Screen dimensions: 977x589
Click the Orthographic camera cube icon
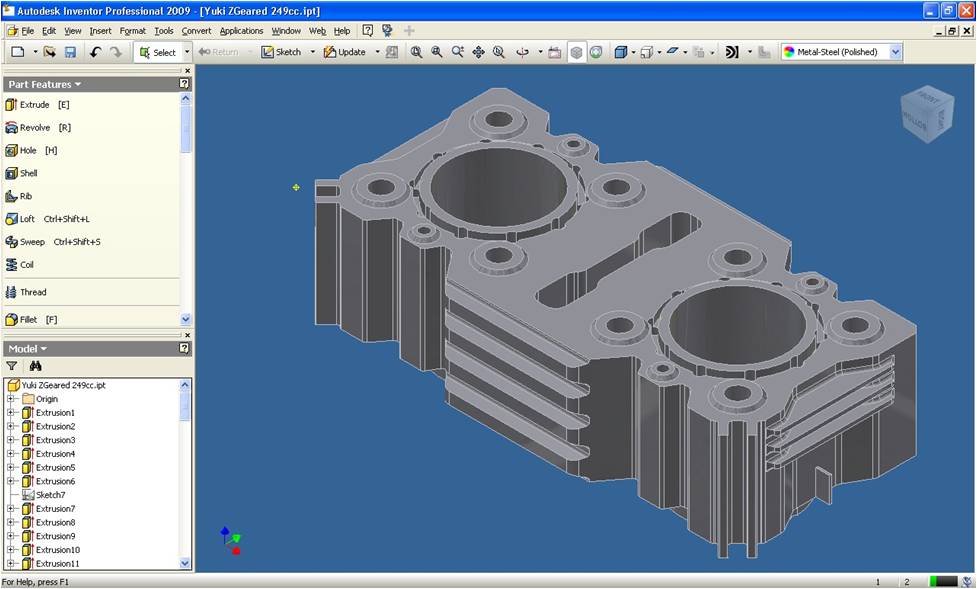[647, 52]
